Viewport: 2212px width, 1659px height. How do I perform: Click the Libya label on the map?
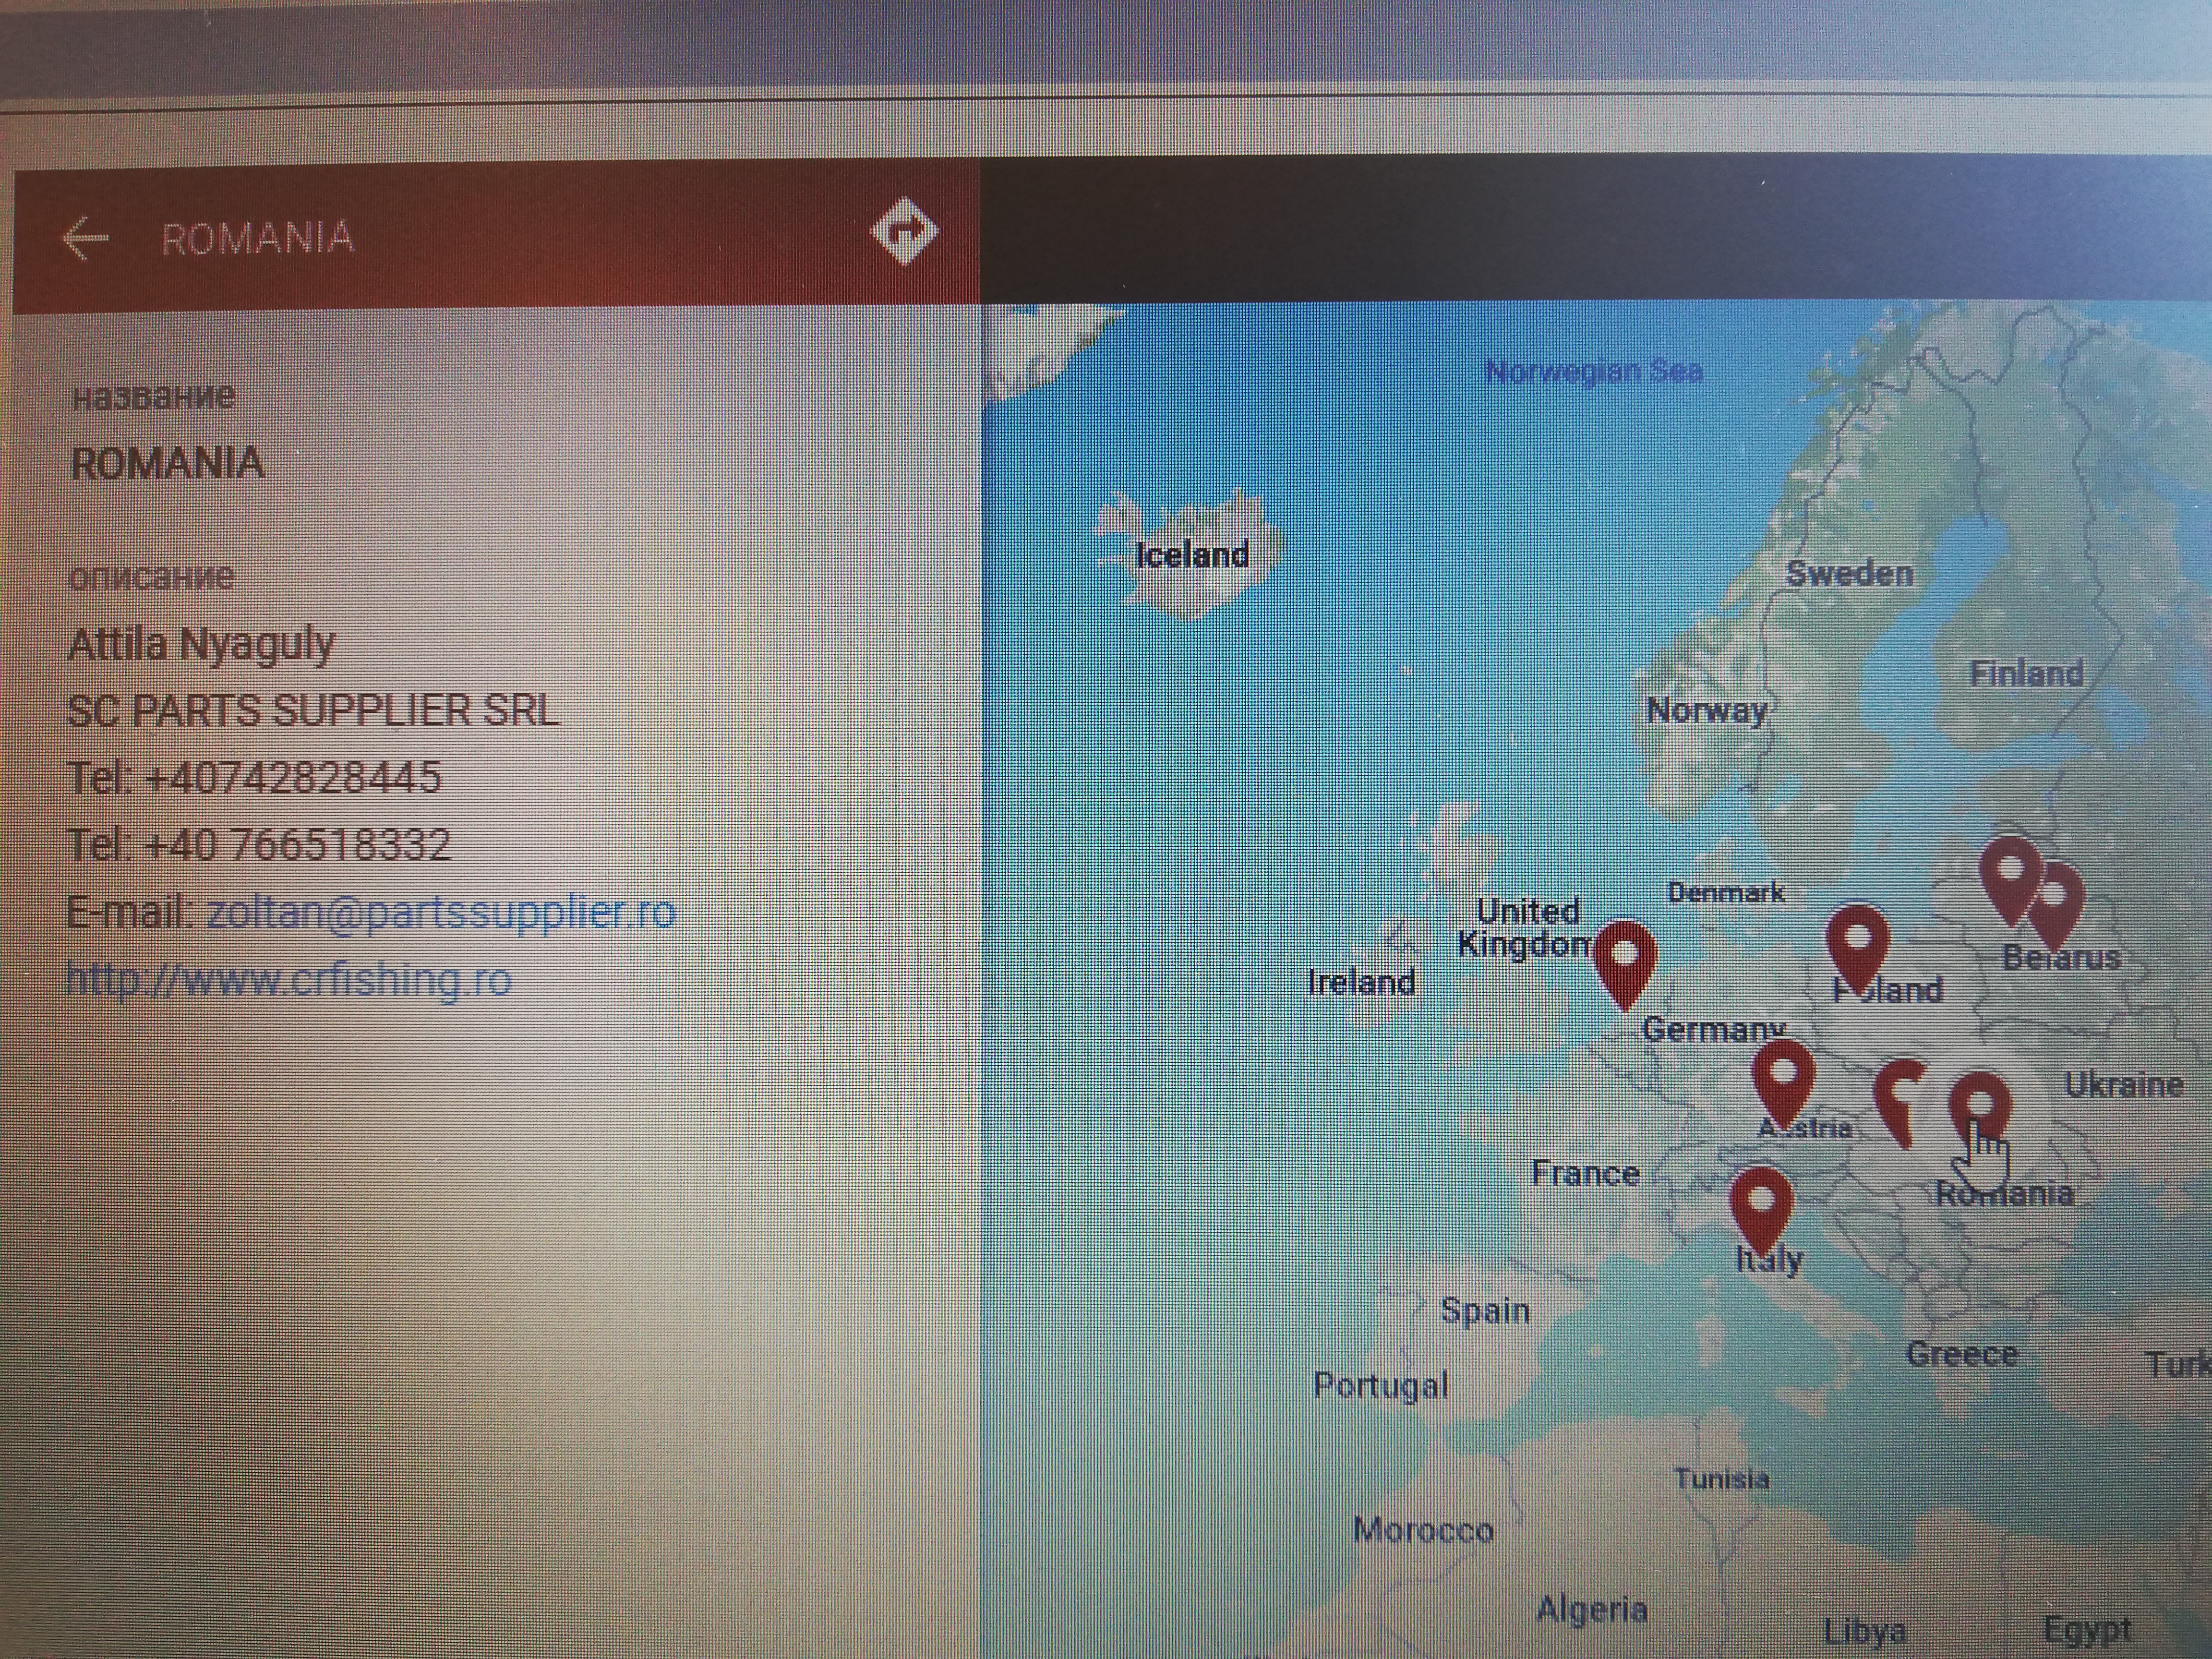1865,1632
